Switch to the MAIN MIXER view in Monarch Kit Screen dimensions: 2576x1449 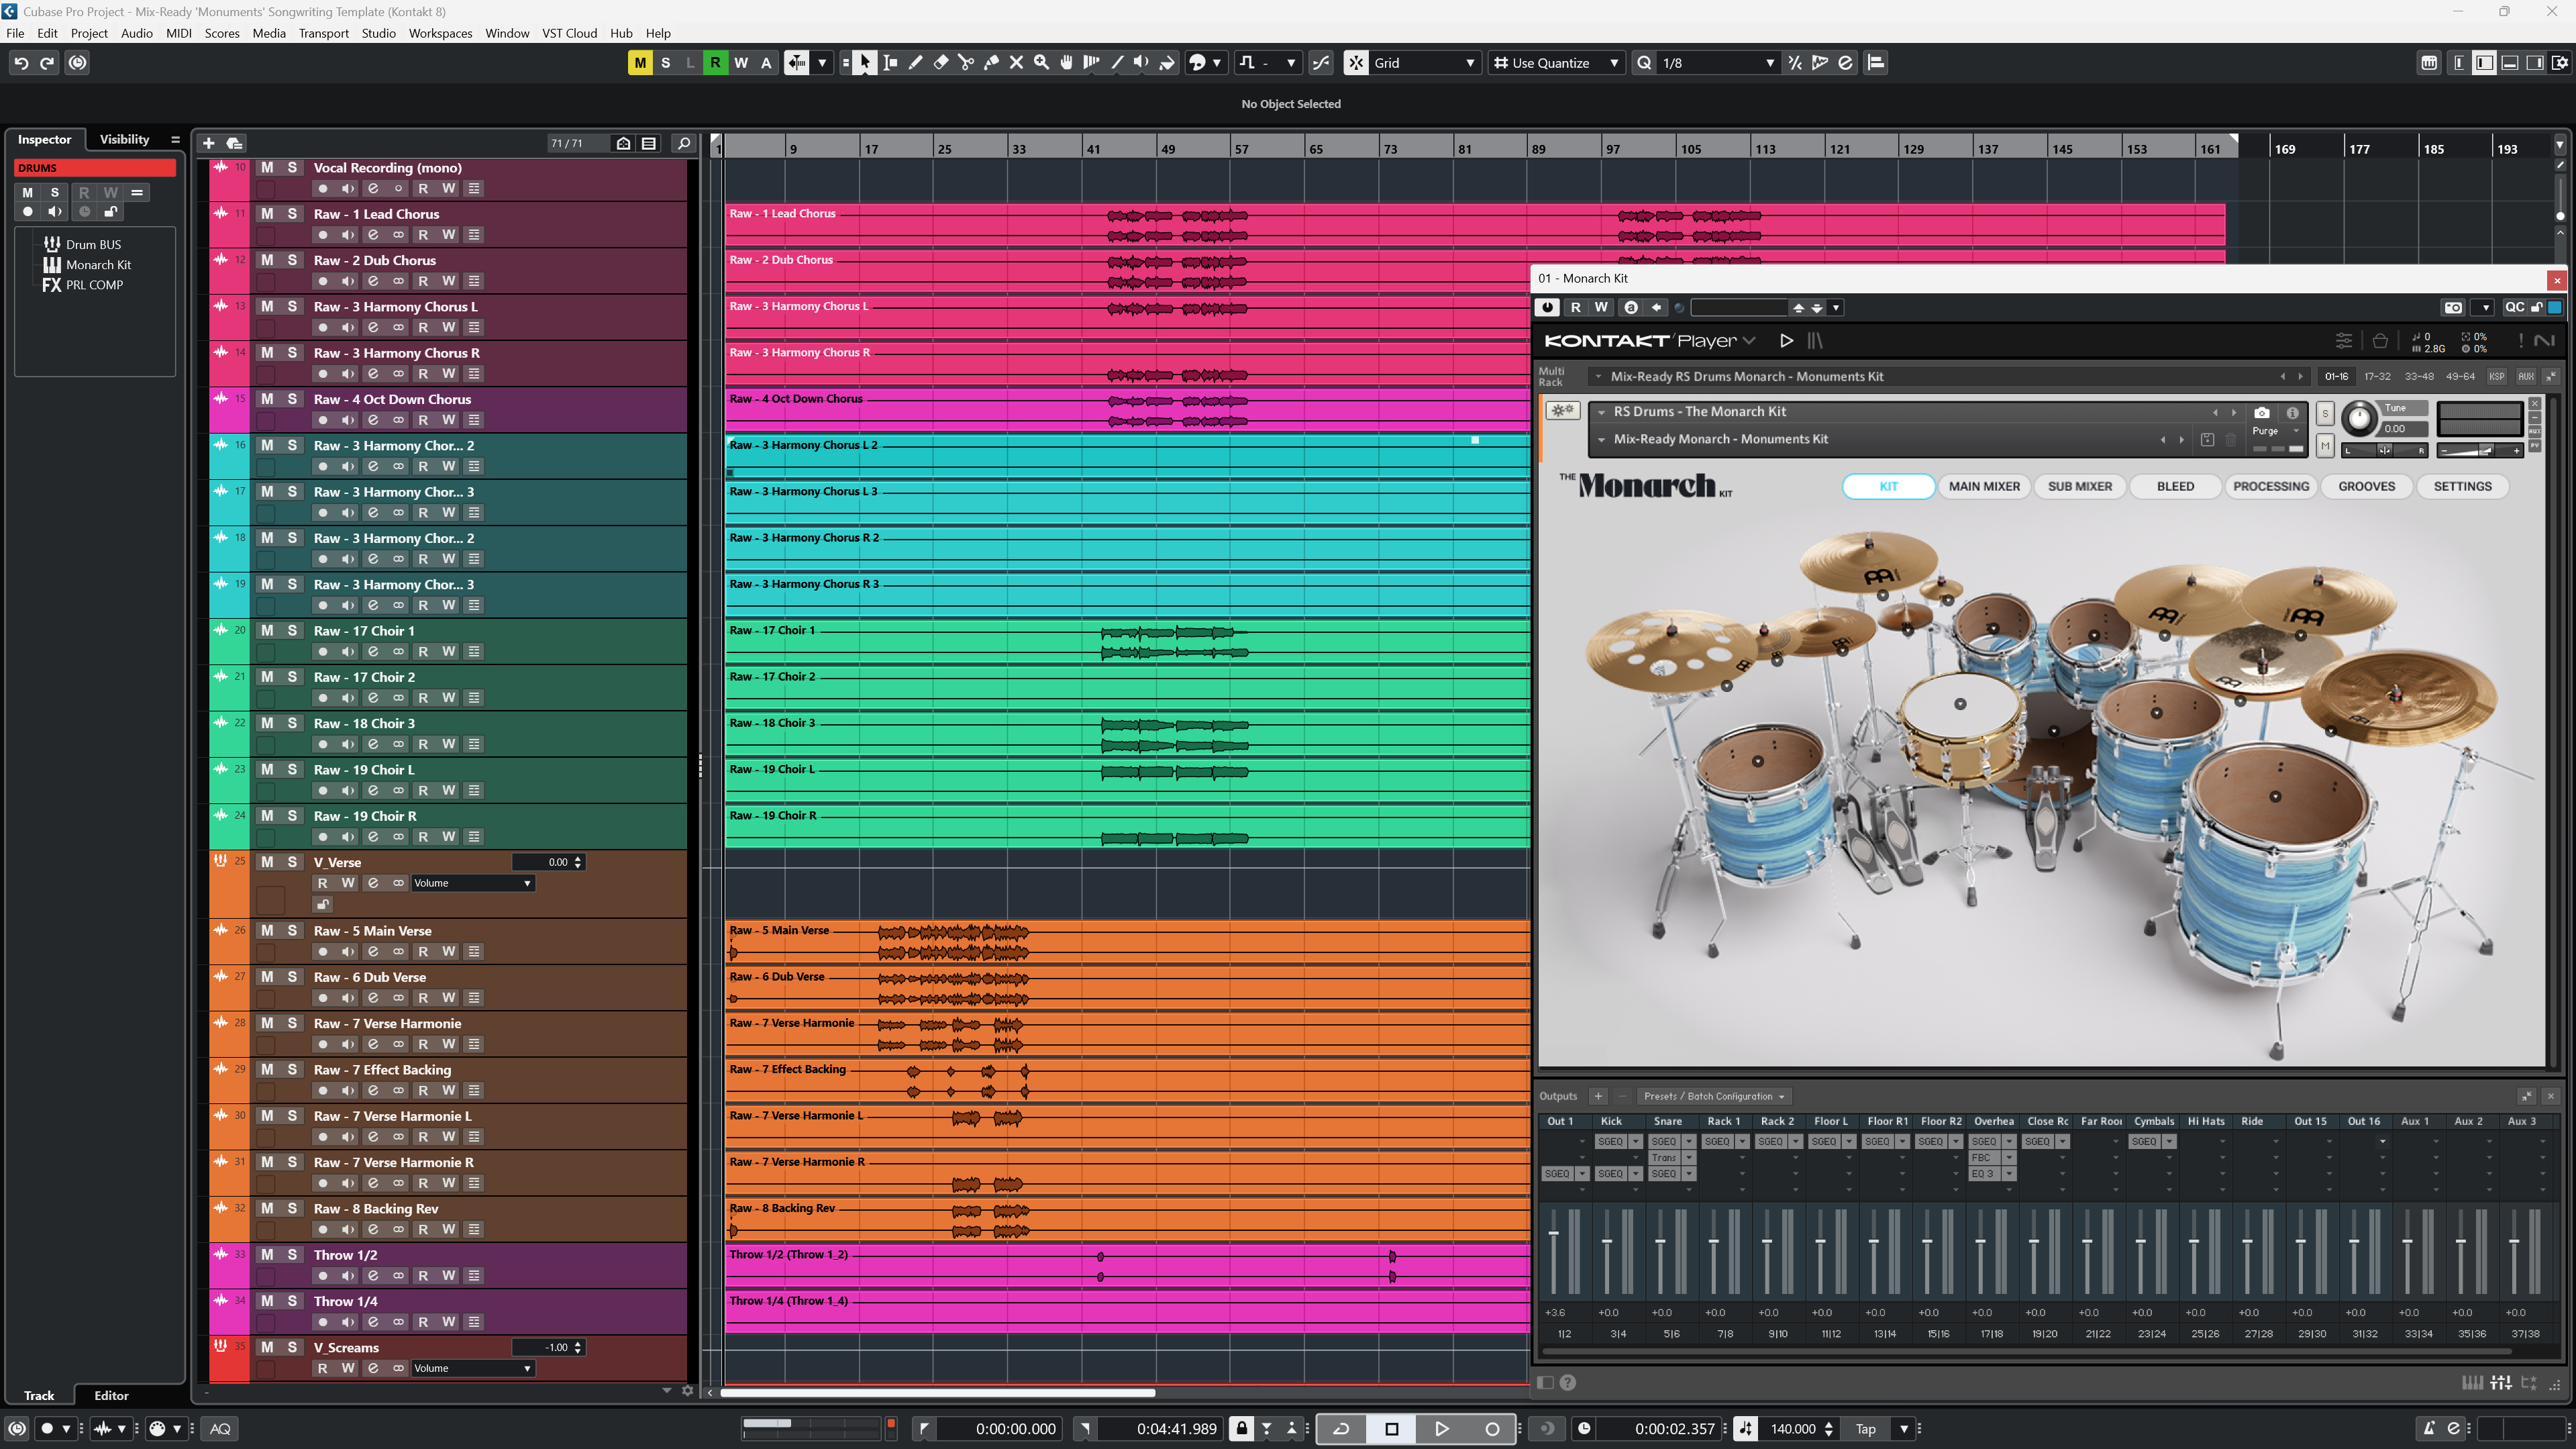tap(1984, 486)
